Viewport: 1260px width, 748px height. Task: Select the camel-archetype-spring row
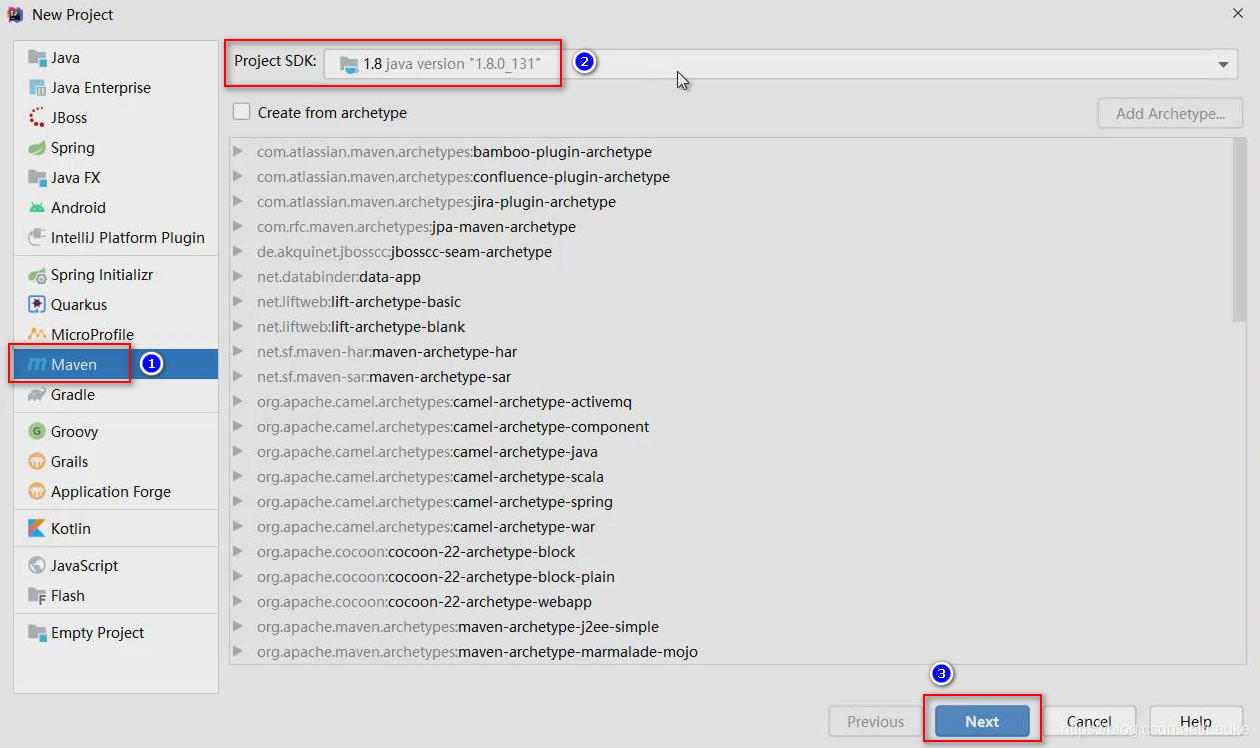click(731, 502)
